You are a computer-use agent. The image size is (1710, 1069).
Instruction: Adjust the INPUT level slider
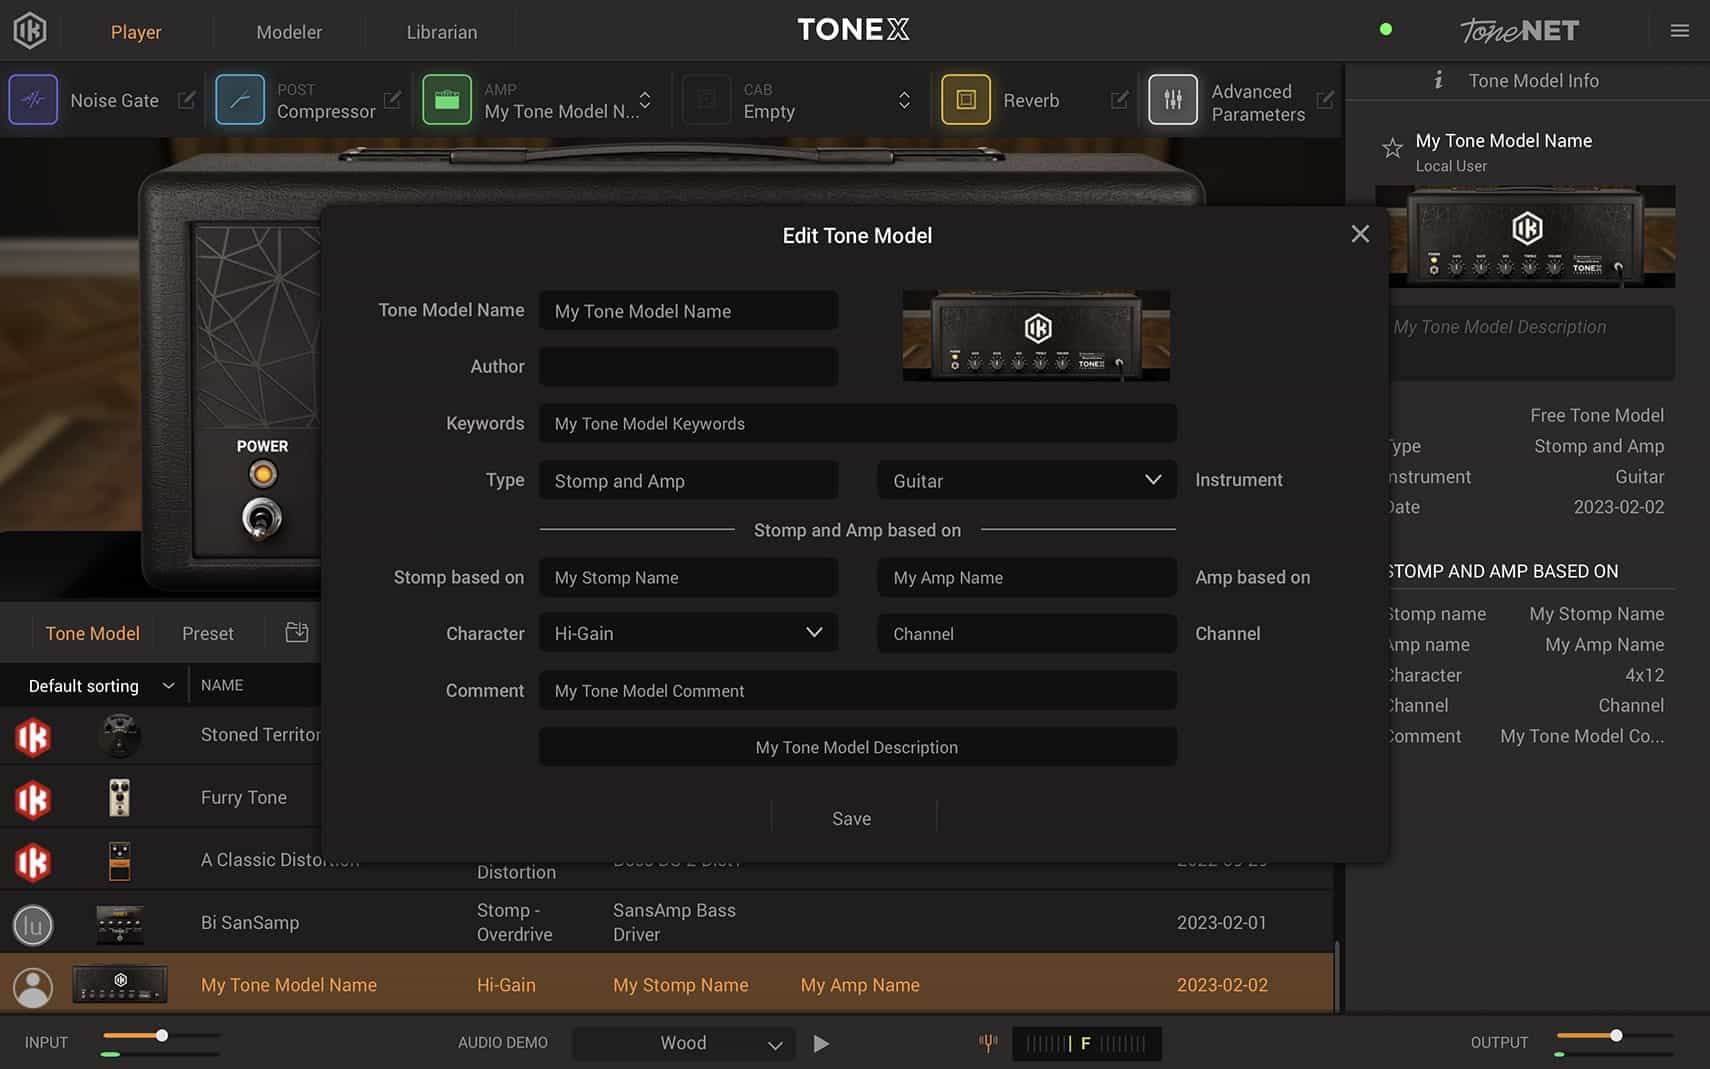[x=161, y=1036]
